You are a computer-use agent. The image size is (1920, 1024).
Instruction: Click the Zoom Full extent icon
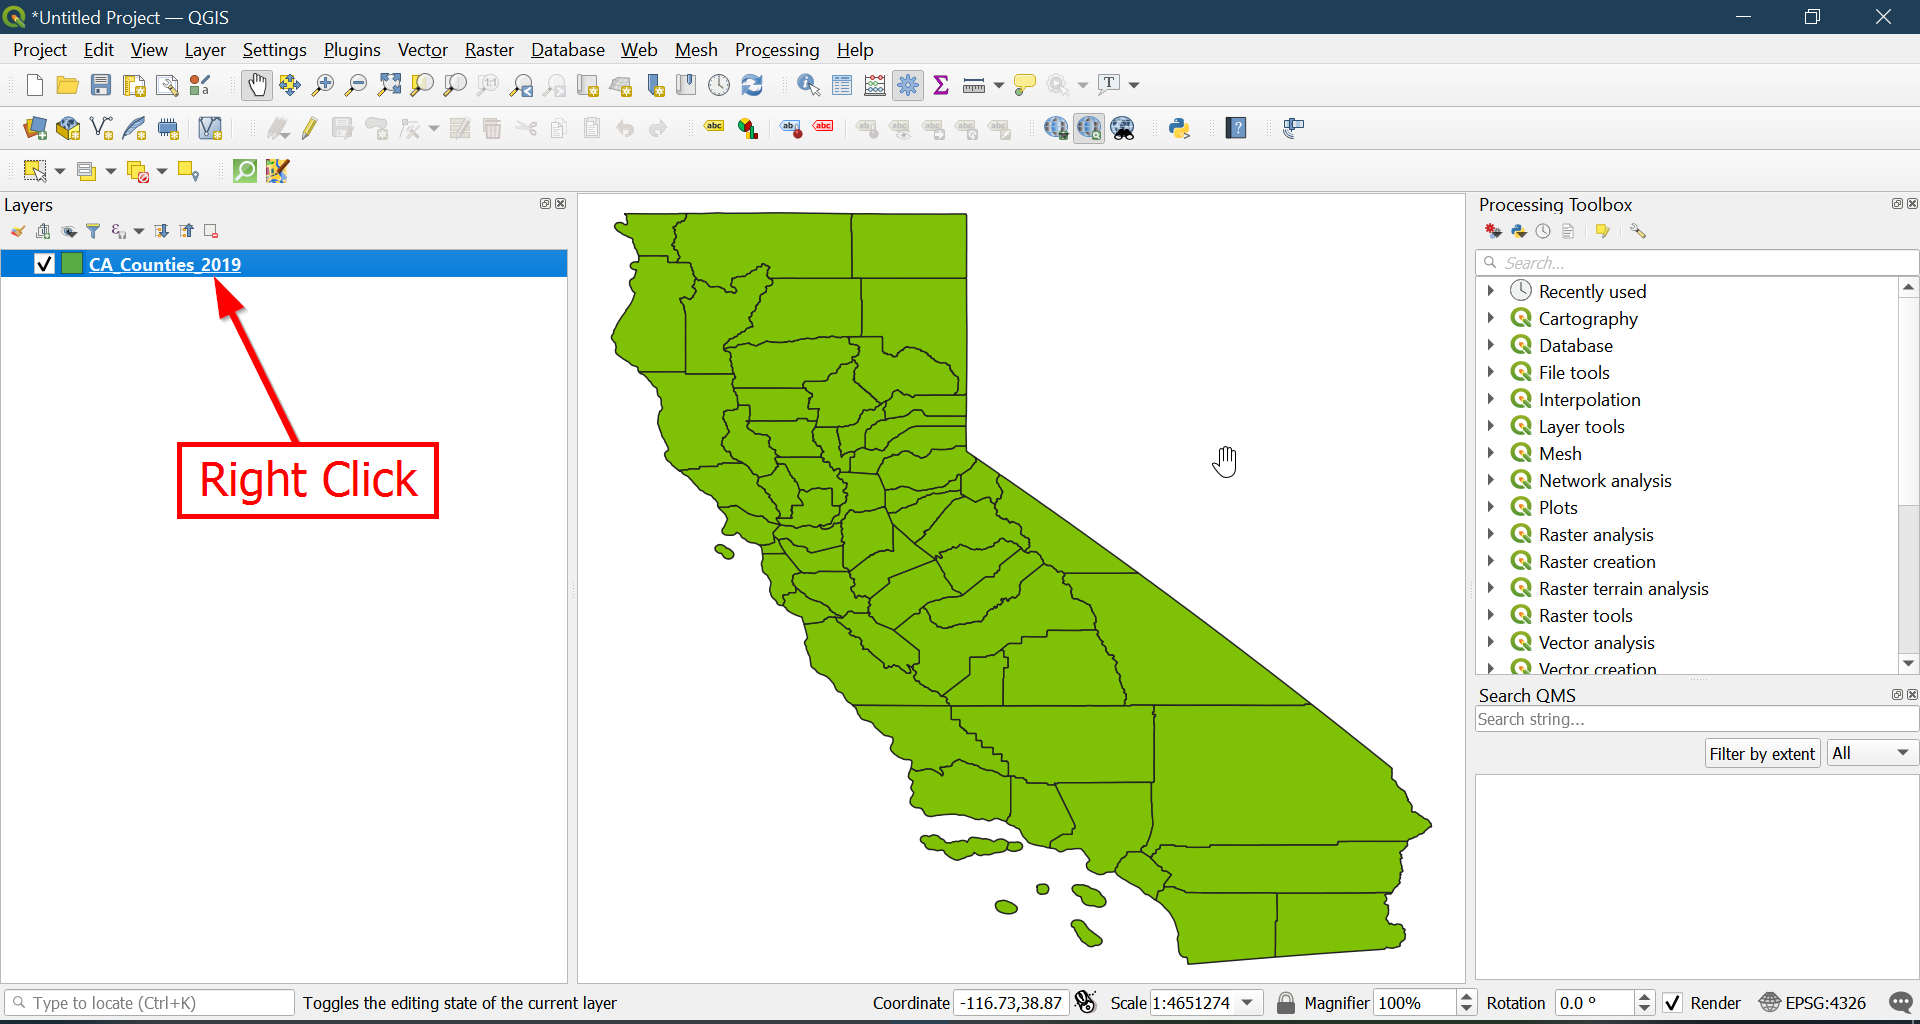pyautogui.click(x=389, y=86)
